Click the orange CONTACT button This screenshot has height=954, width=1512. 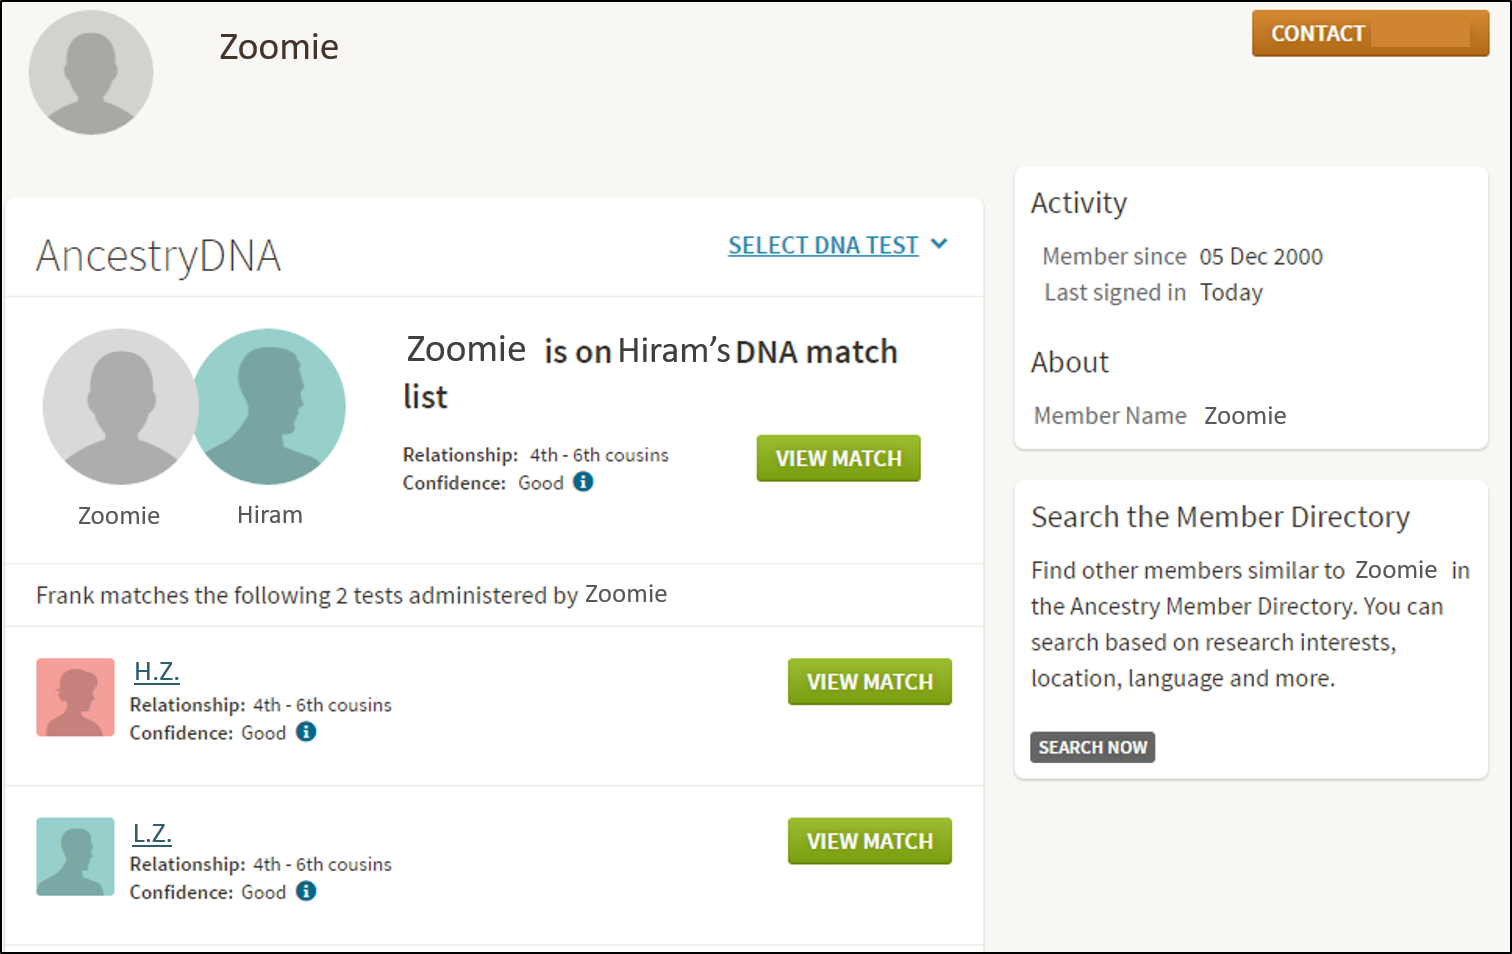coord(1370,34)
